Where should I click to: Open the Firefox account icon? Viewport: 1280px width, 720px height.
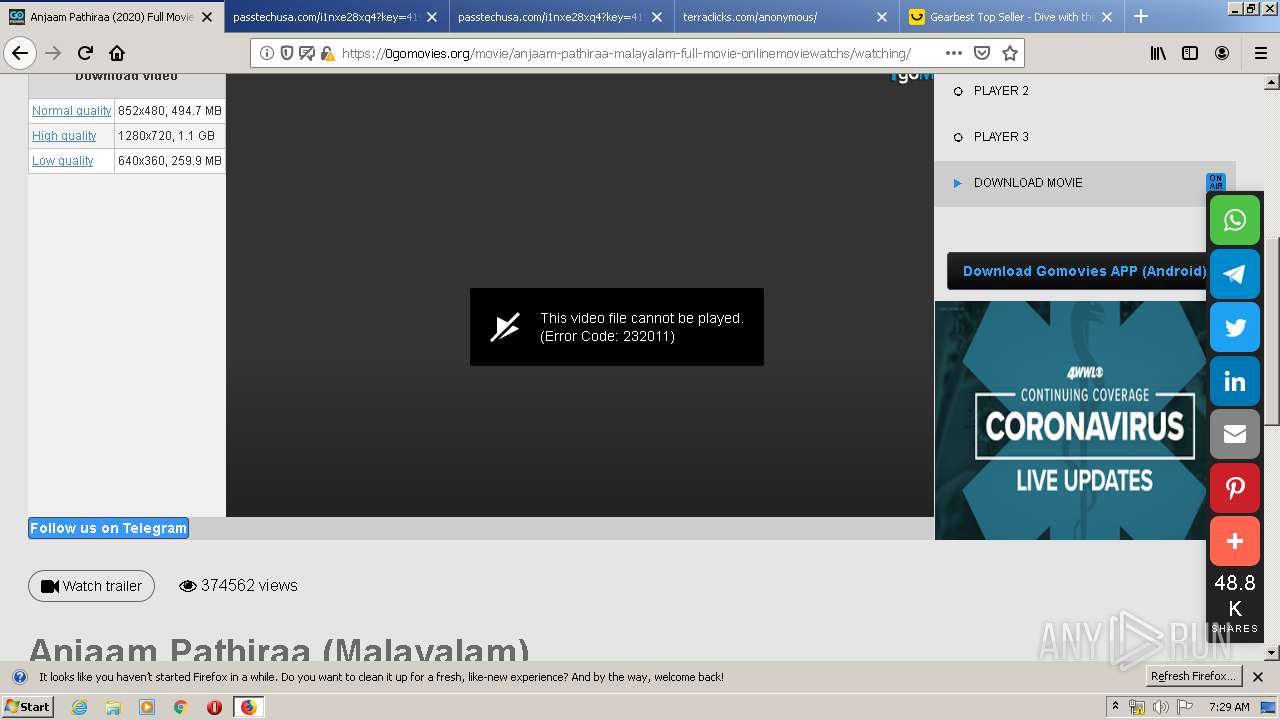click(x=1222, y=53)
